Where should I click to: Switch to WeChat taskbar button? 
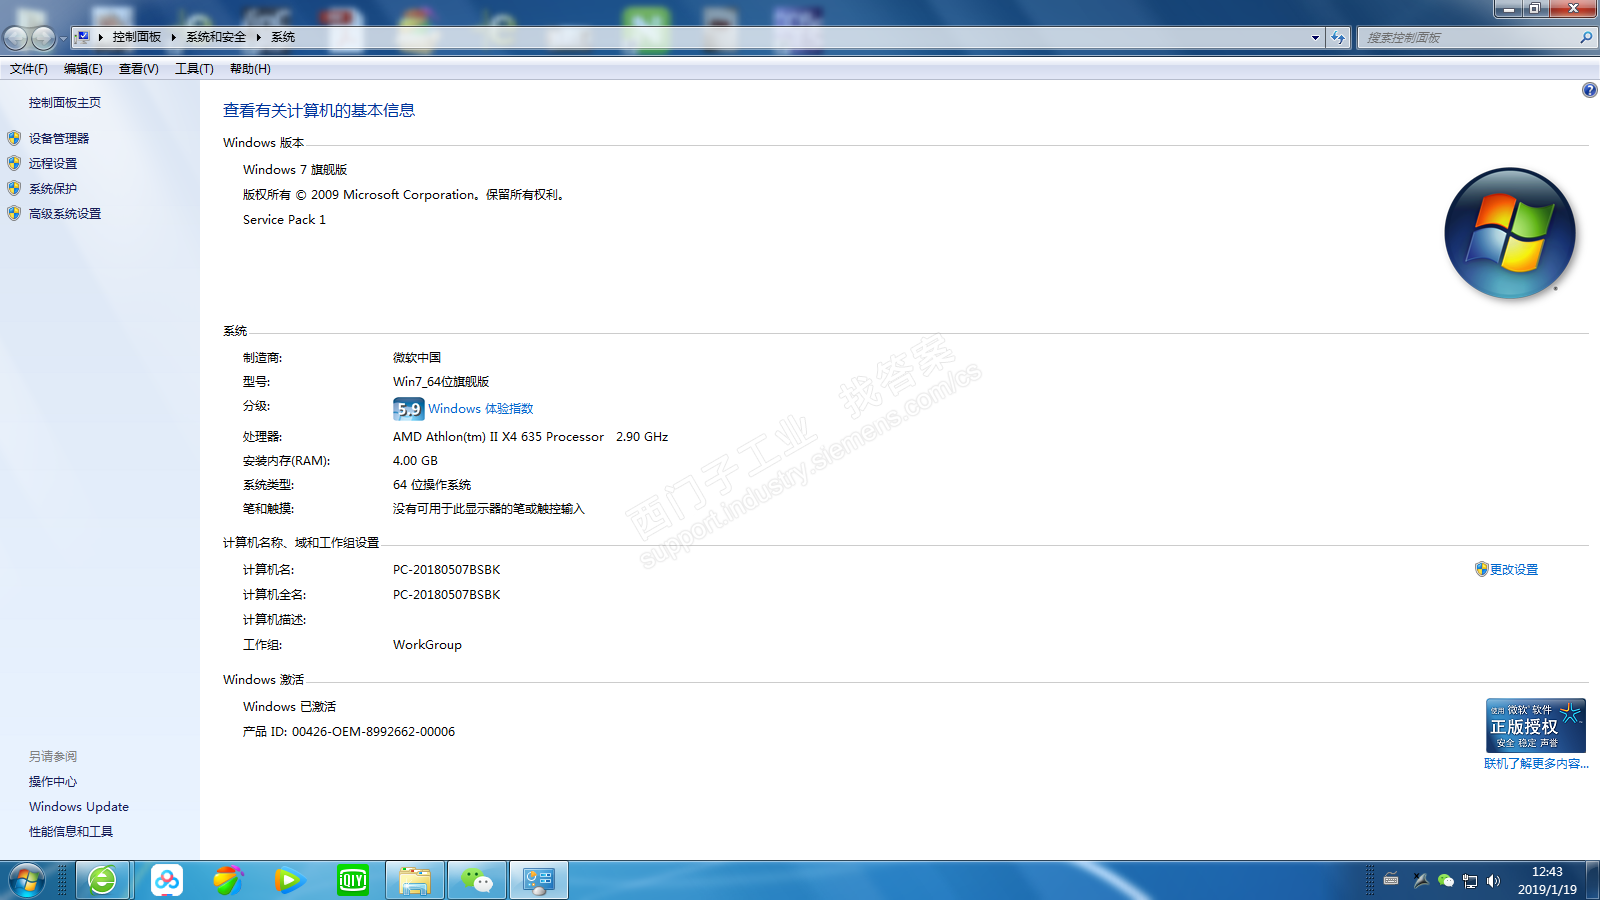[x=477, y=880]
